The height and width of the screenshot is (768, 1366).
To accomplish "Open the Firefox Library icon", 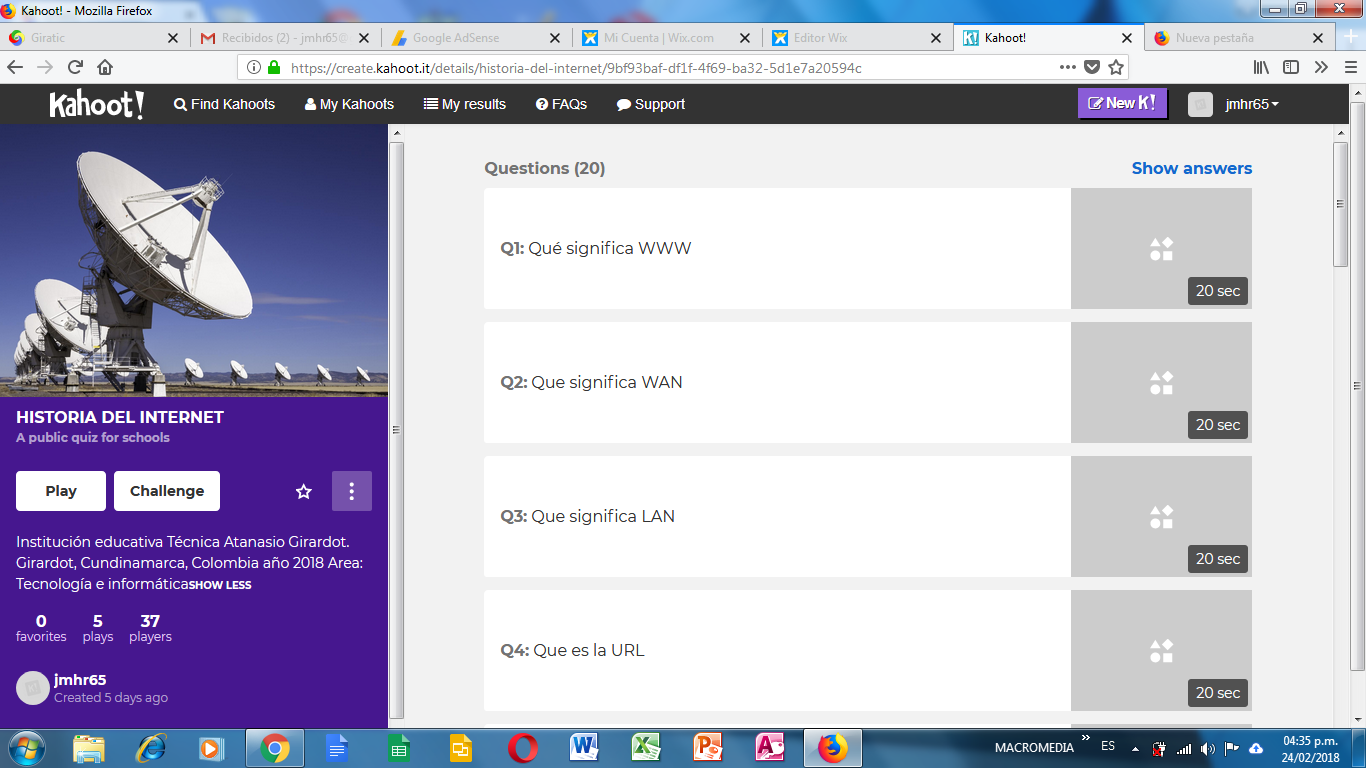I will pyautogui.click(x=1262, y=67).
